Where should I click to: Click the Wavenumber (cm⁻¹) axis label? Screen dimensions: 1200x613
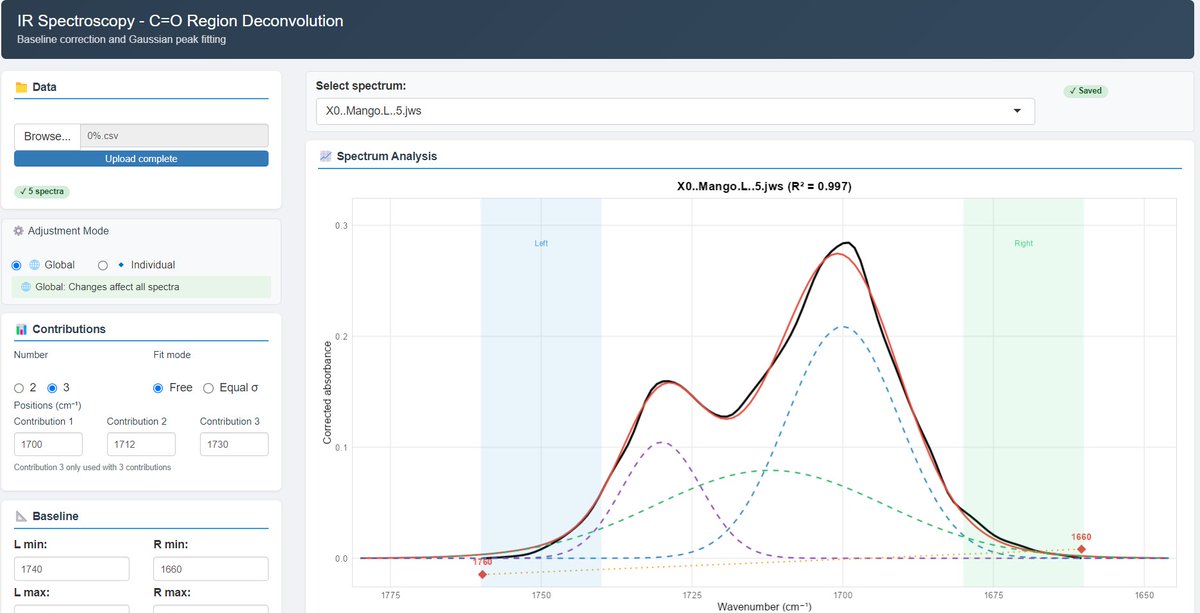pos(763,606)
